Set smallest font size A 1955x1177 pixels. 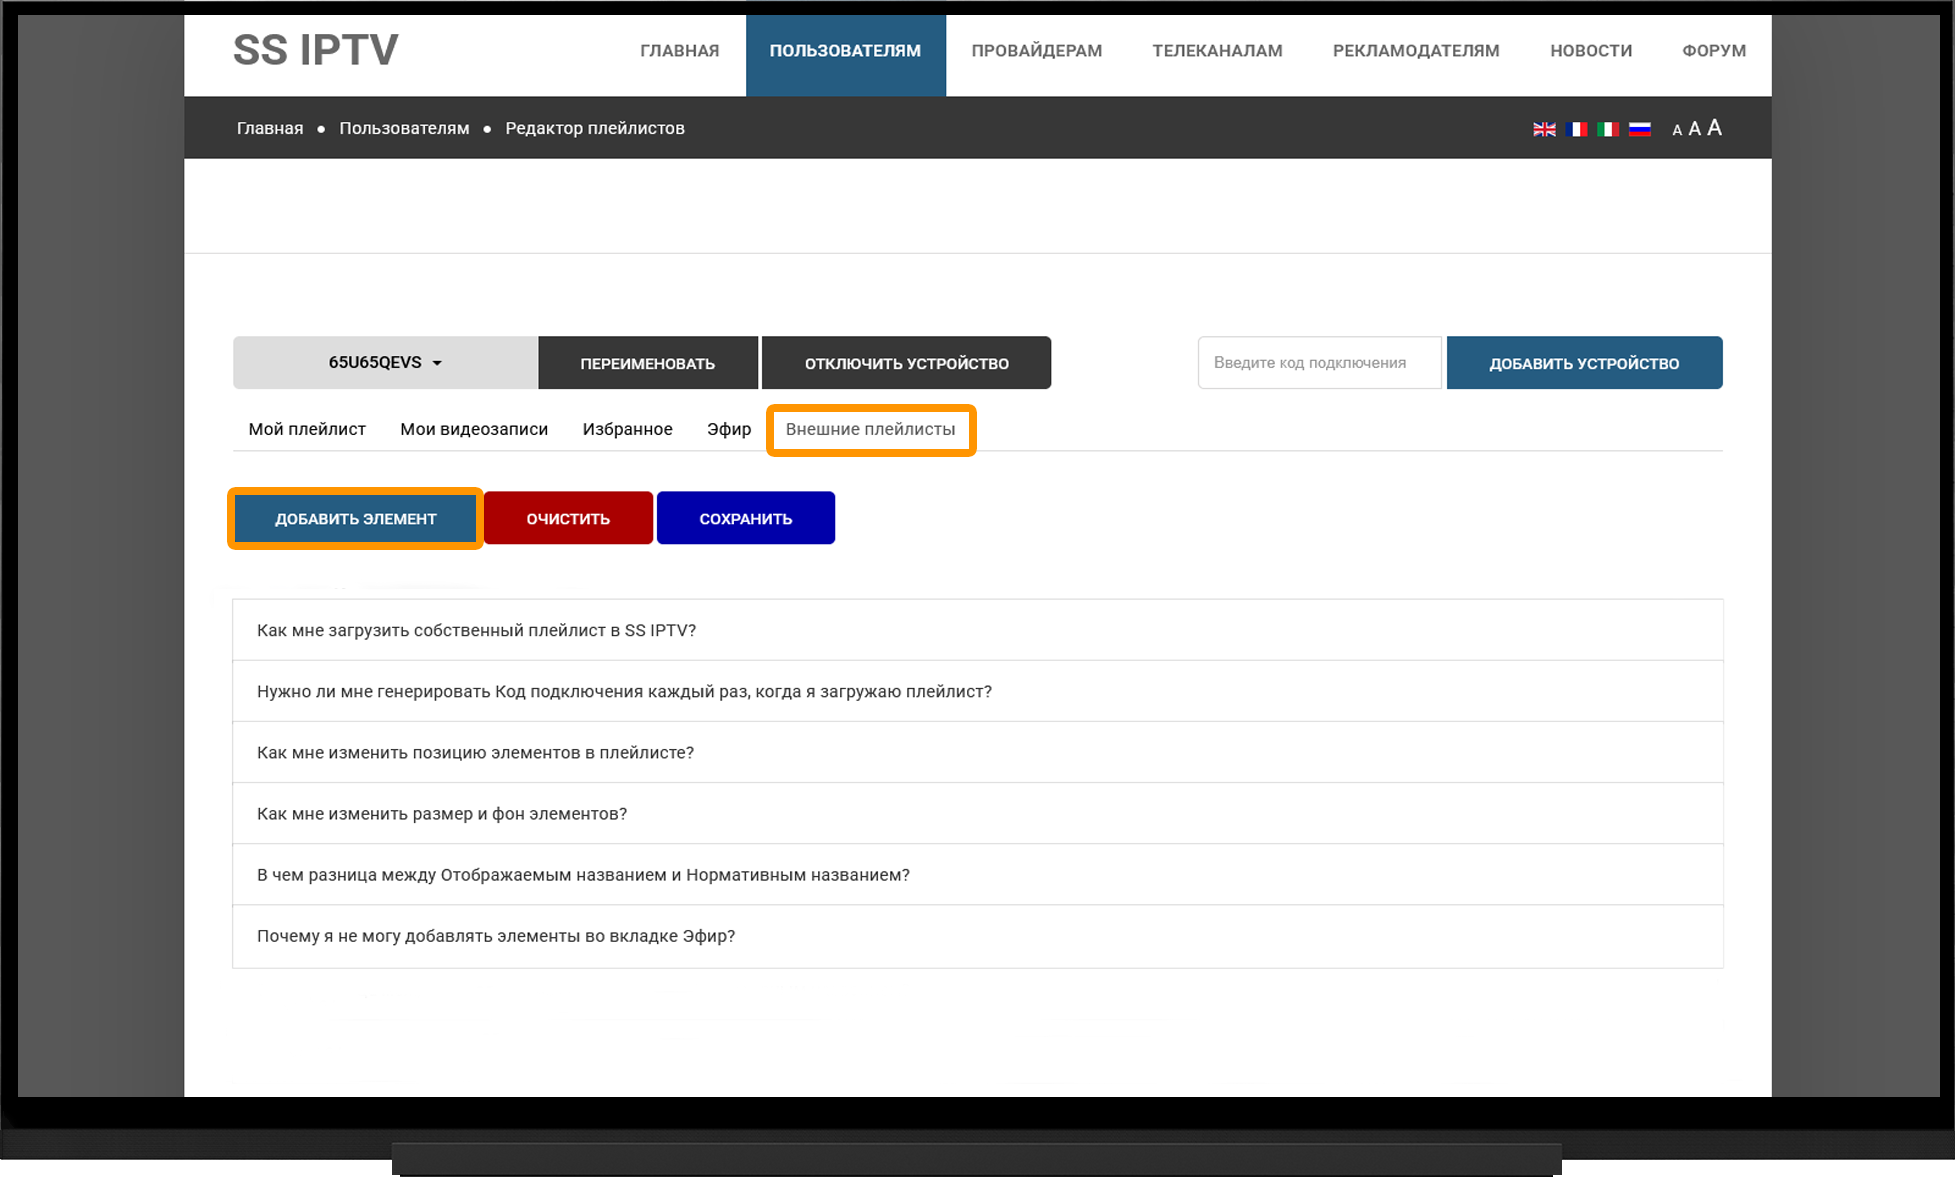(x=1677, y=130)
